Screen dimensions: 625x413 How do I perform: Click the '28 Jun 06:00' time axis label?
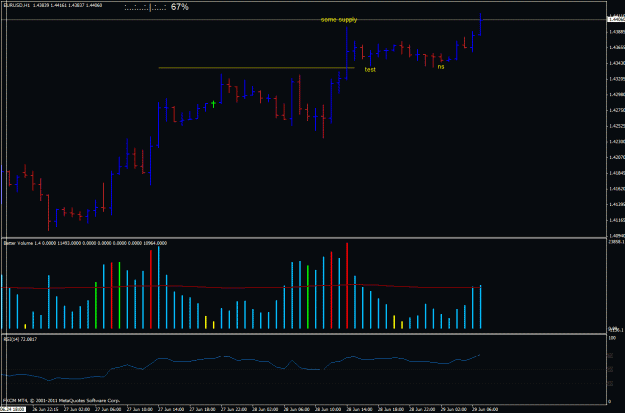coord(297,409)
